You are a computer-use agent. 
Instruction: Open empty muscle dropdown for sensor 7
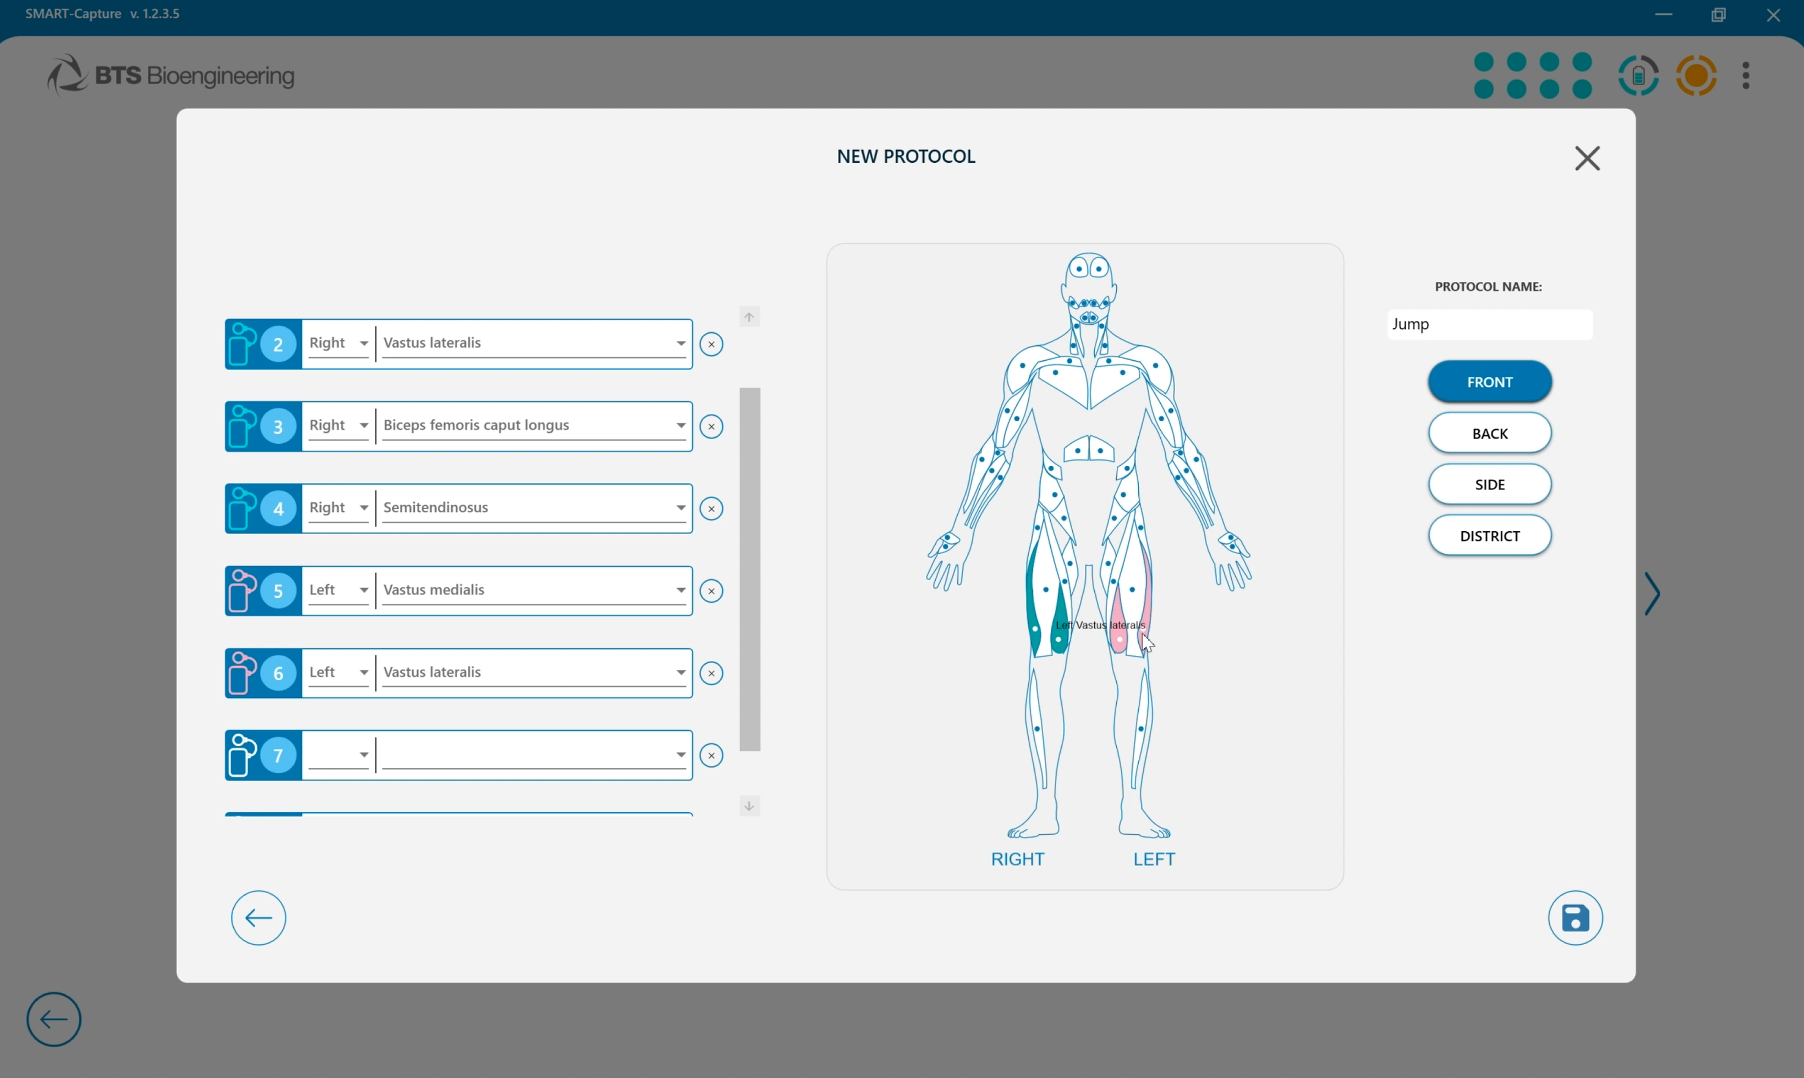click(535, 755)
